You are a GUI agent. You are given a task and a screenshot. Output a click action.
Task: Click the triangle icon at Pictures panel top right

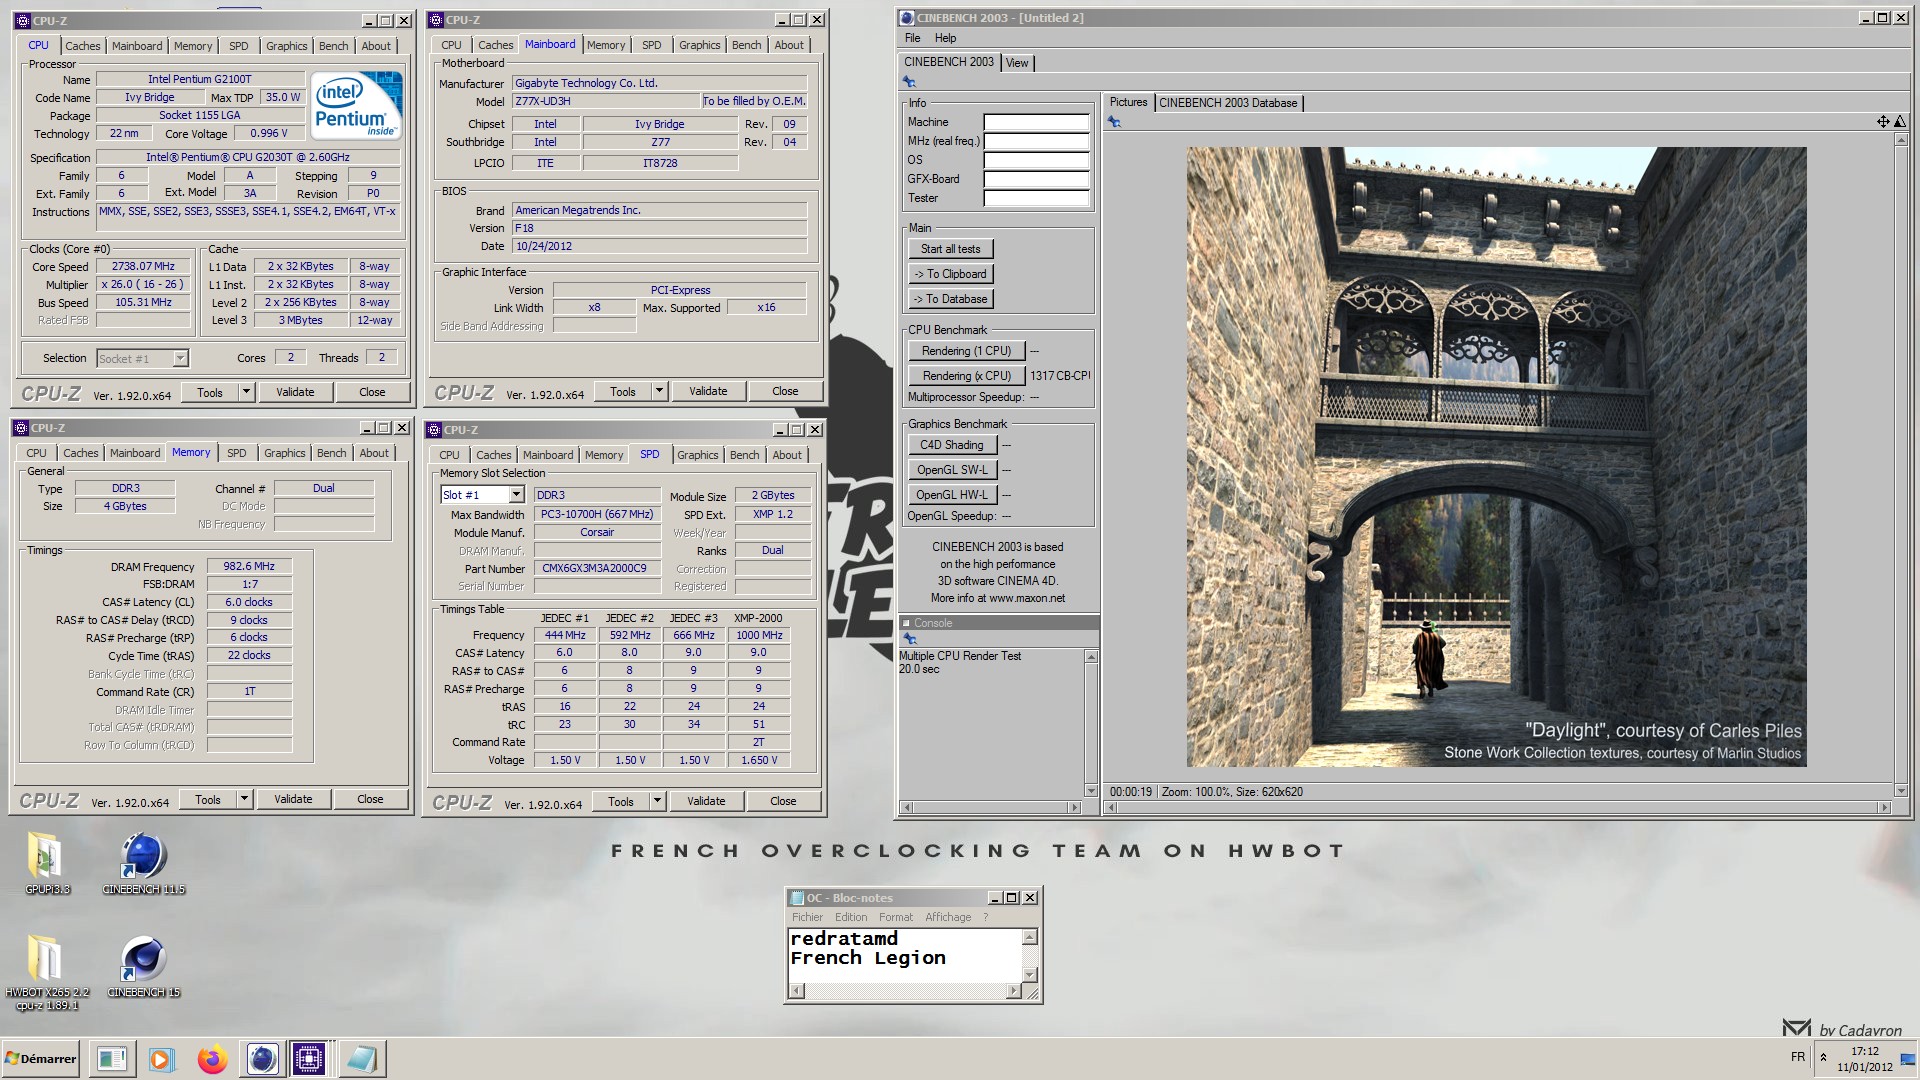point(1900,122)
